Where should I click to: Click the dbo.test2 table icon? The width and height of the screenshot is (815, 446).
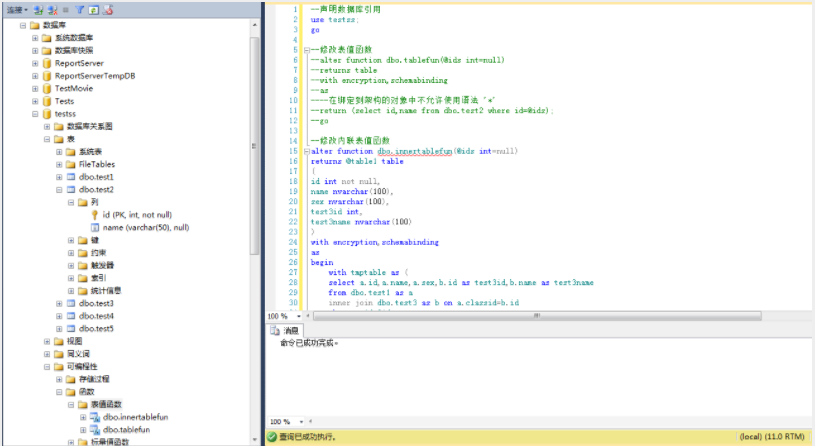pos(71,190)
